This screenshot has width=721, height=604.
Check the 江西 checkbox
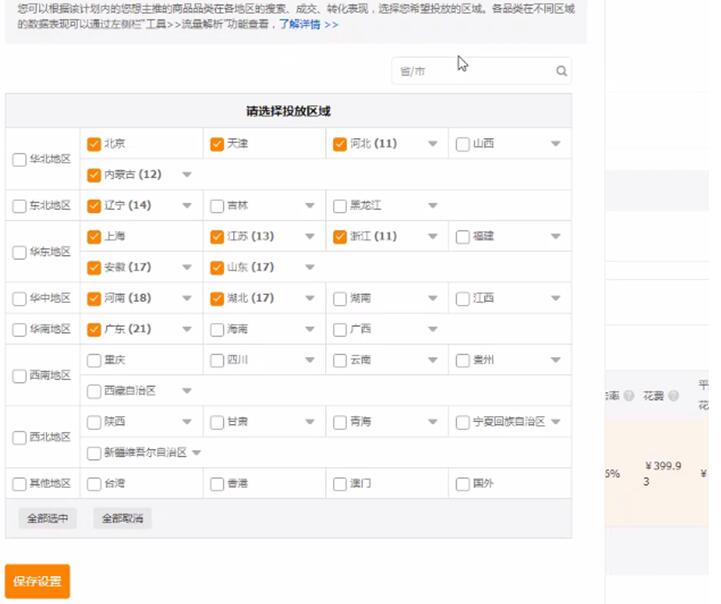coord(463,299)
